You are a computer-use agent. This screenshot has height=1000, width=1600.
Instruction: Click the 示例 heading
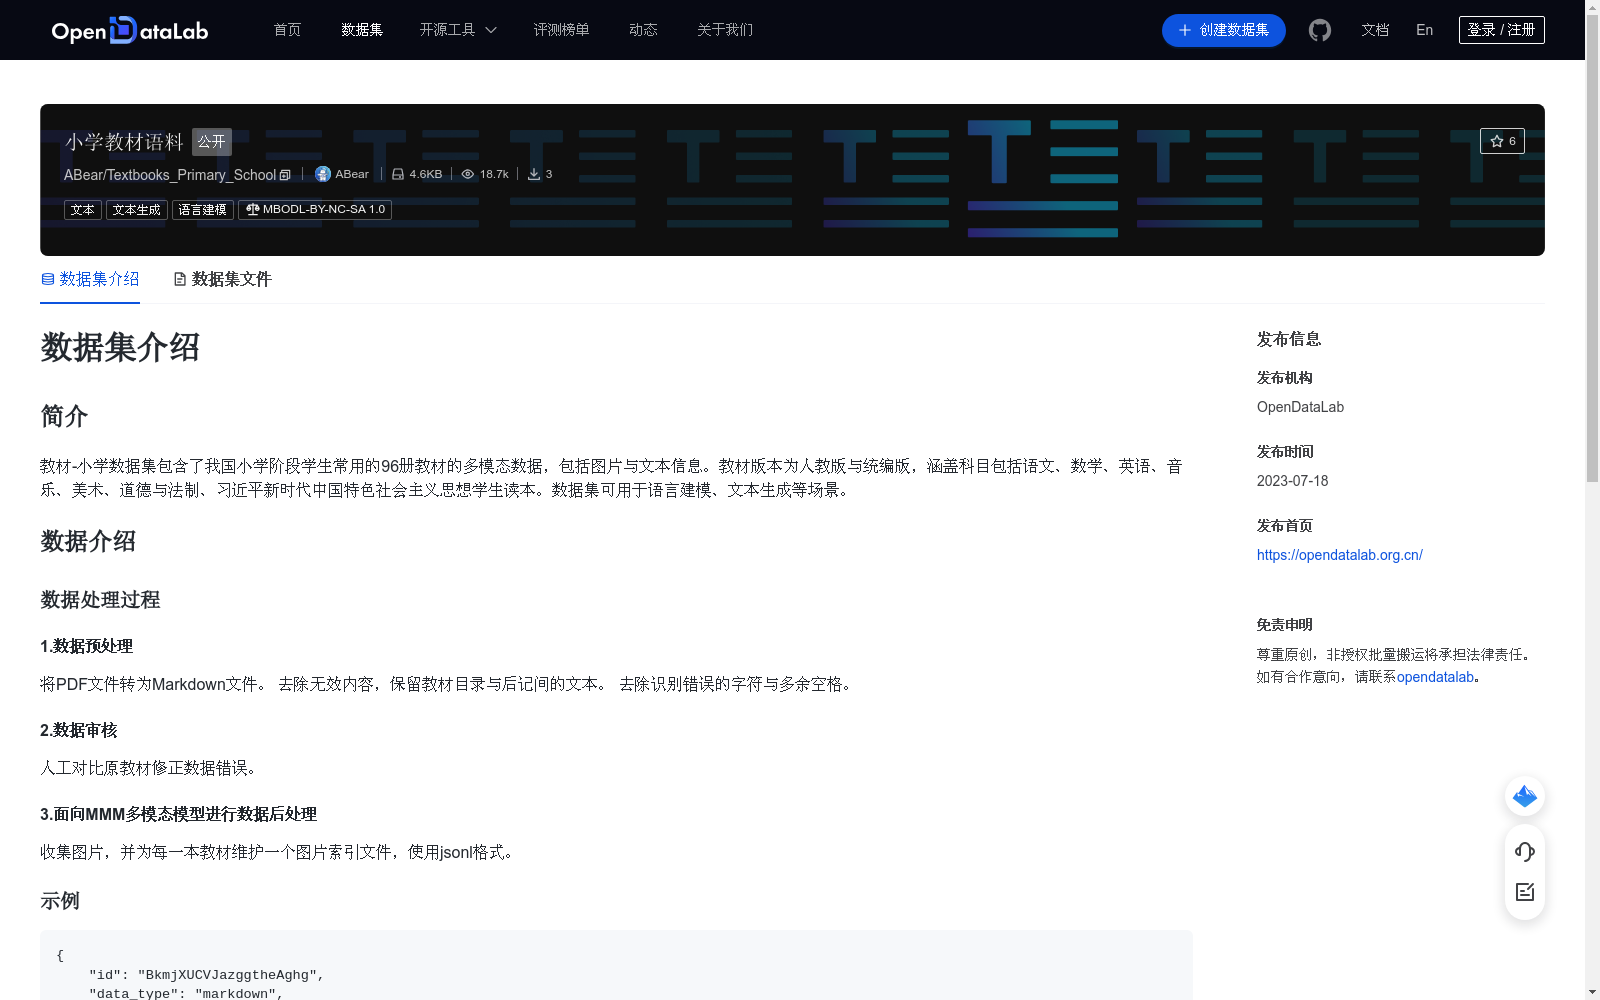[60, 901]
